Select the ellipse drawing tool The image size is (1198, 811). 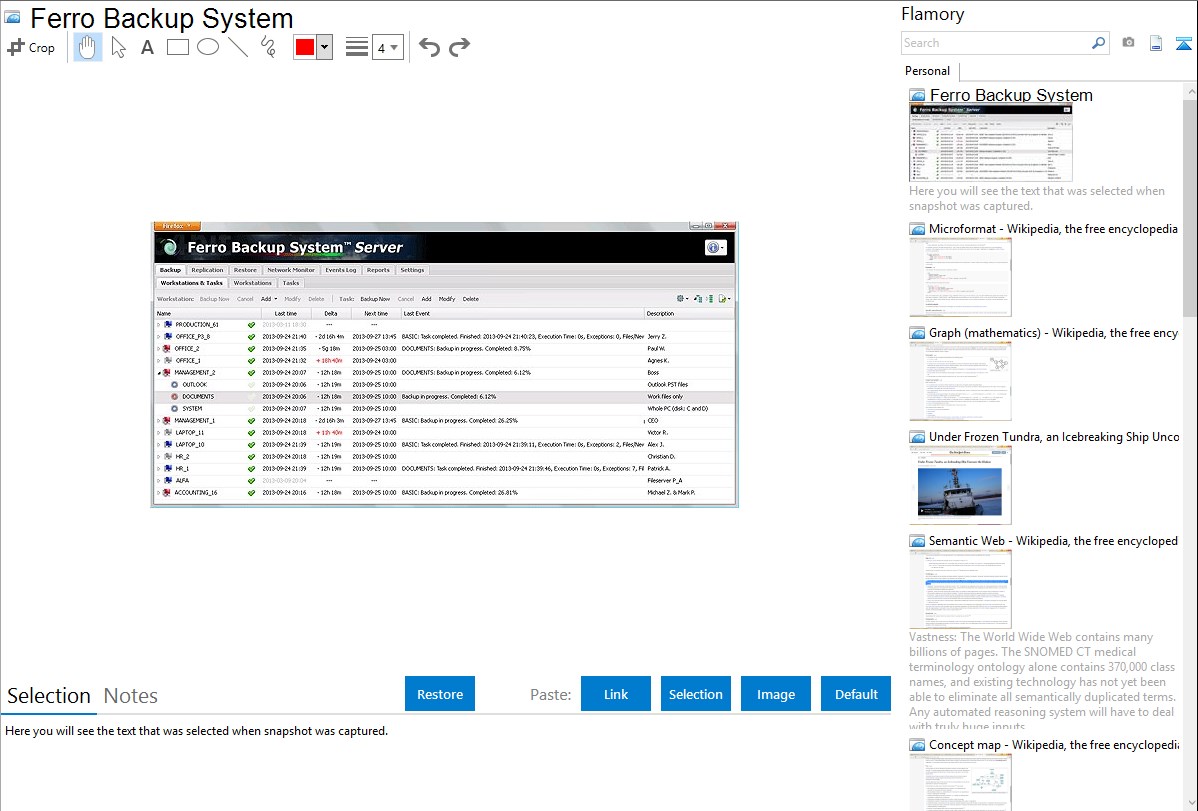coord(208,47)
